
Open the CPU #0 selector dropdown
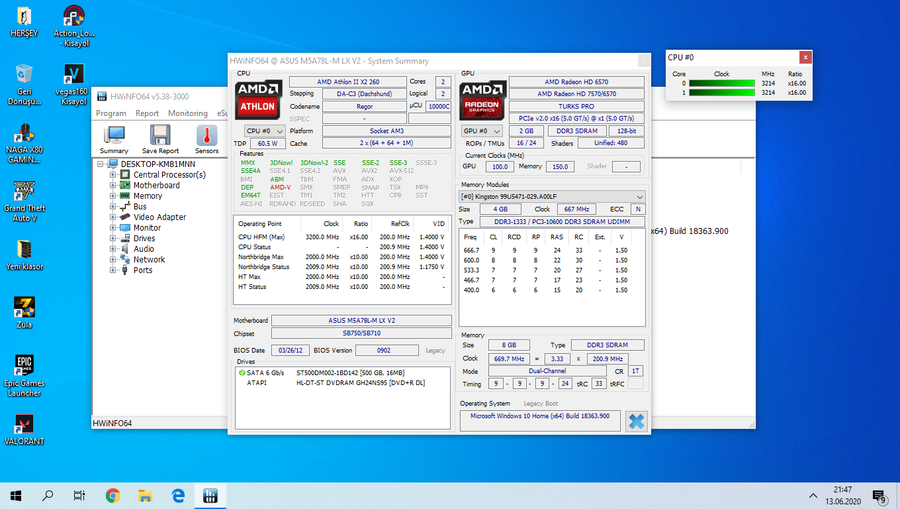pos(265,131)
